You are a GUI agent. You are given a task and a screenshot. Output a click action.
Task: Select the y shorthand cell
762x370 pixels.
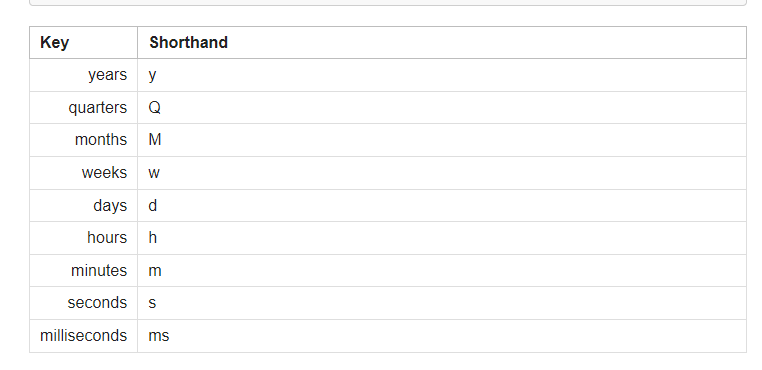pos(442,75)
